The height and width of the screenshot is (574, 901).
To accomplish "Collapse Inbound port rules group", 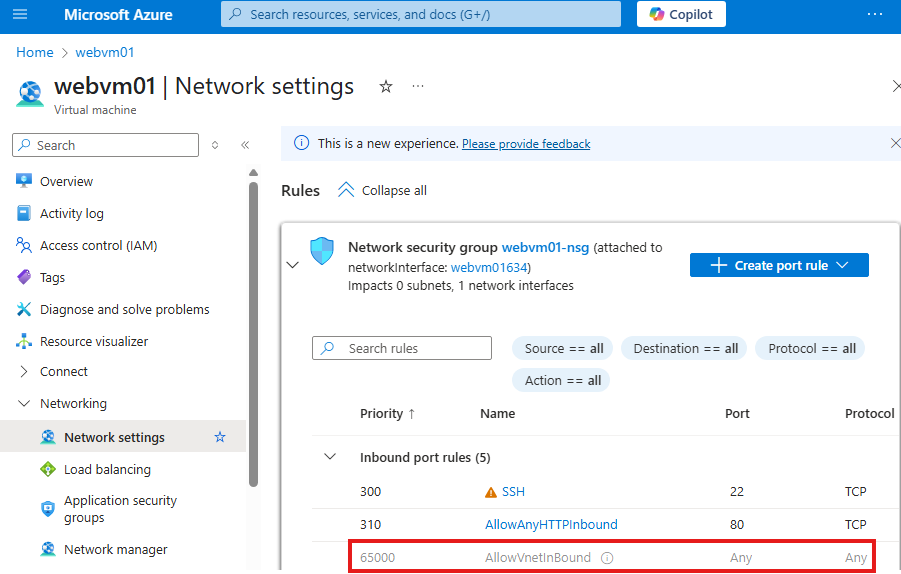I will (330, 457).
